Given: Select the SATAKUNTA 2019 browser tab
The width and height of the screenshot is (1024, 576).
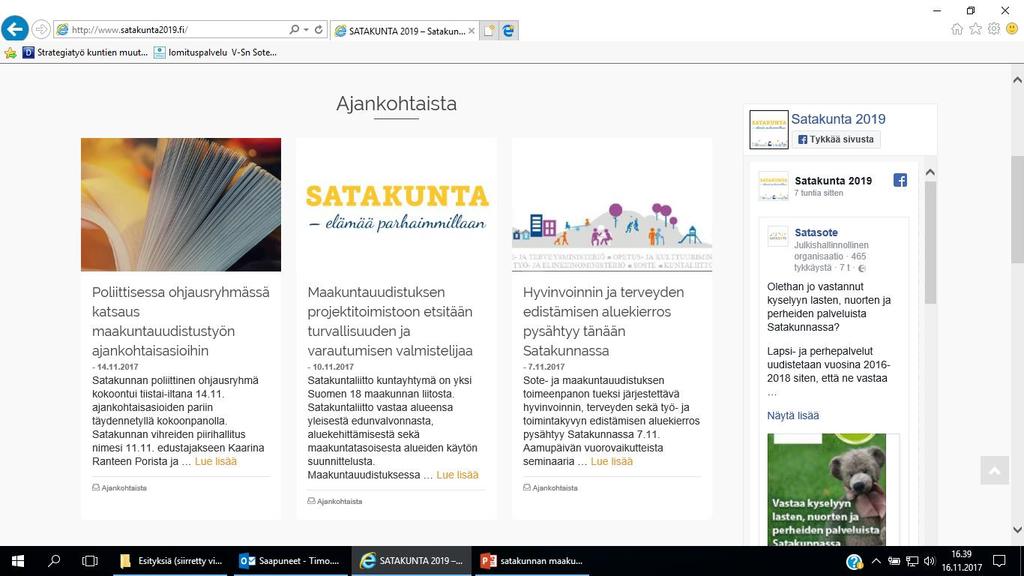Looking at the screenshot, I should [405, 31].
